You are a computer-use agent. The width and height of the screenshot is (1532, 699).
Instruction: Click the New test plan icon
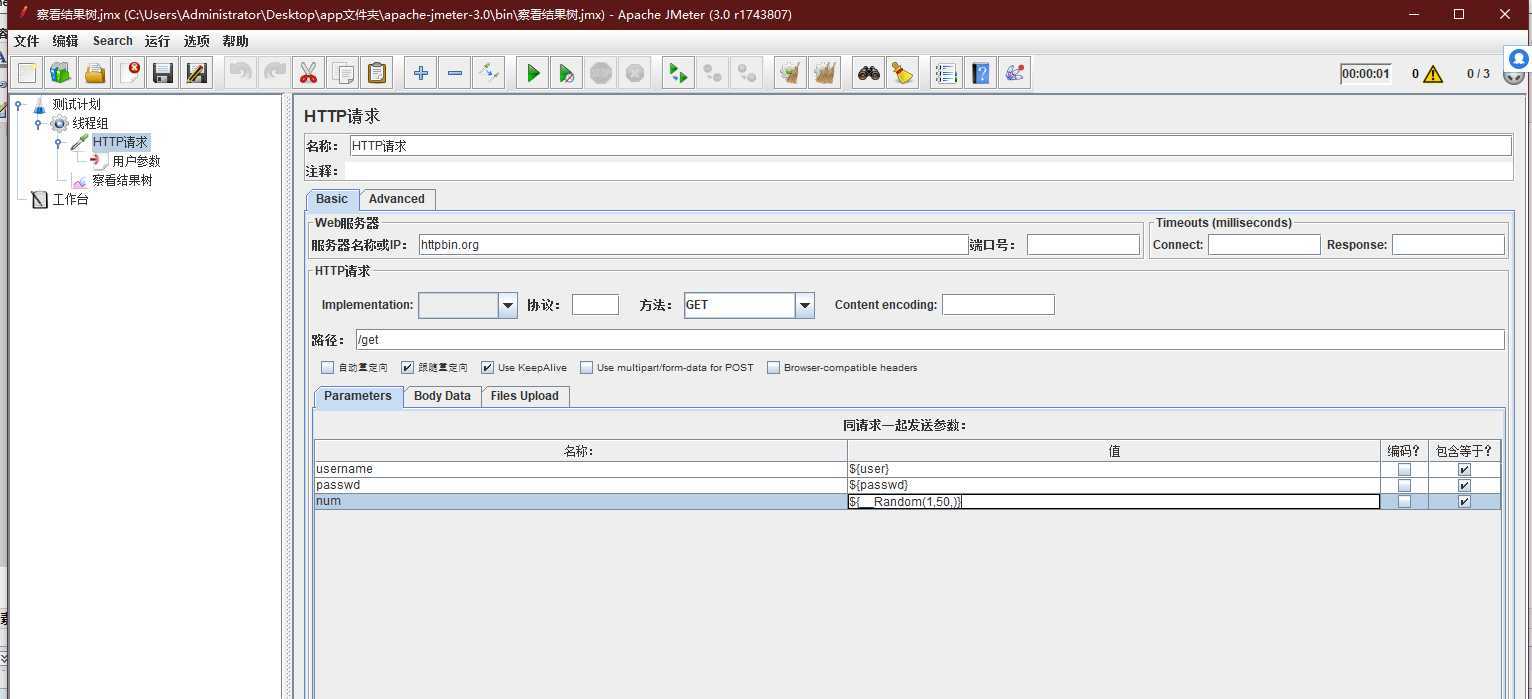(27, 73)
